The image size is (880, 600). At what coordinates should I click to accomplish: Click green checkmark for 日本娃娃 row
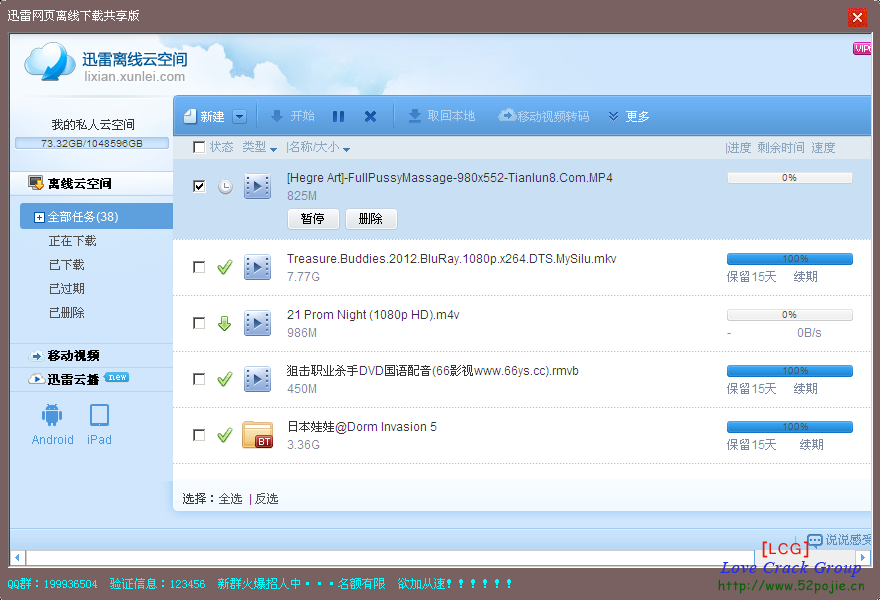pyautogui.click(x=225, y=435)
